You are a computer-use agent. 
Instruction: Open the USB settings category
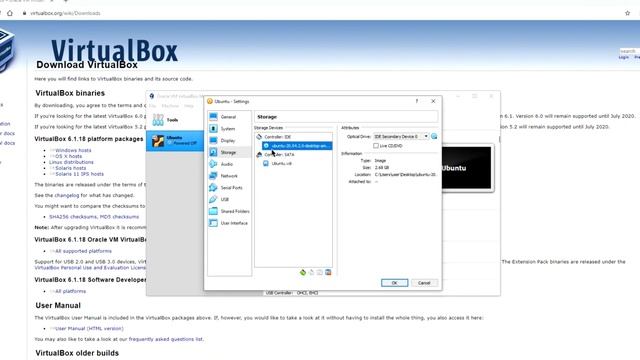click(x=229, y=200)
